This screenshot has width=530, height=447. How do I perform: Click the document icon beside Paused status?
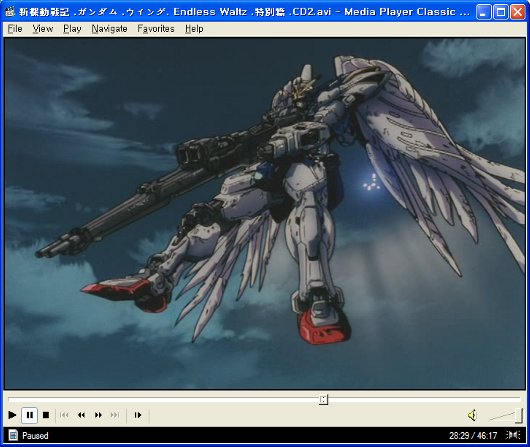tap(13, 435)
